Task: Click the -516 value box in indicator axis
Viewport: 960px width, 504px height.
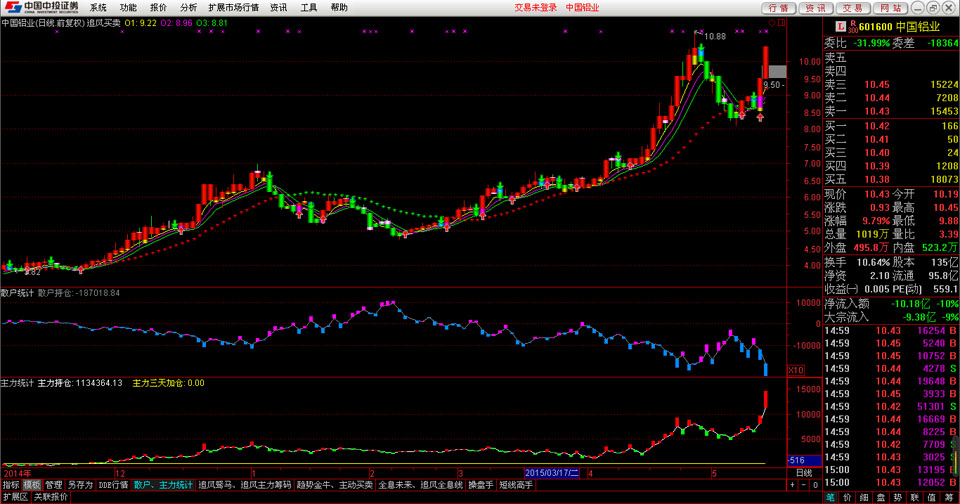Action: (x=804, y=460)
